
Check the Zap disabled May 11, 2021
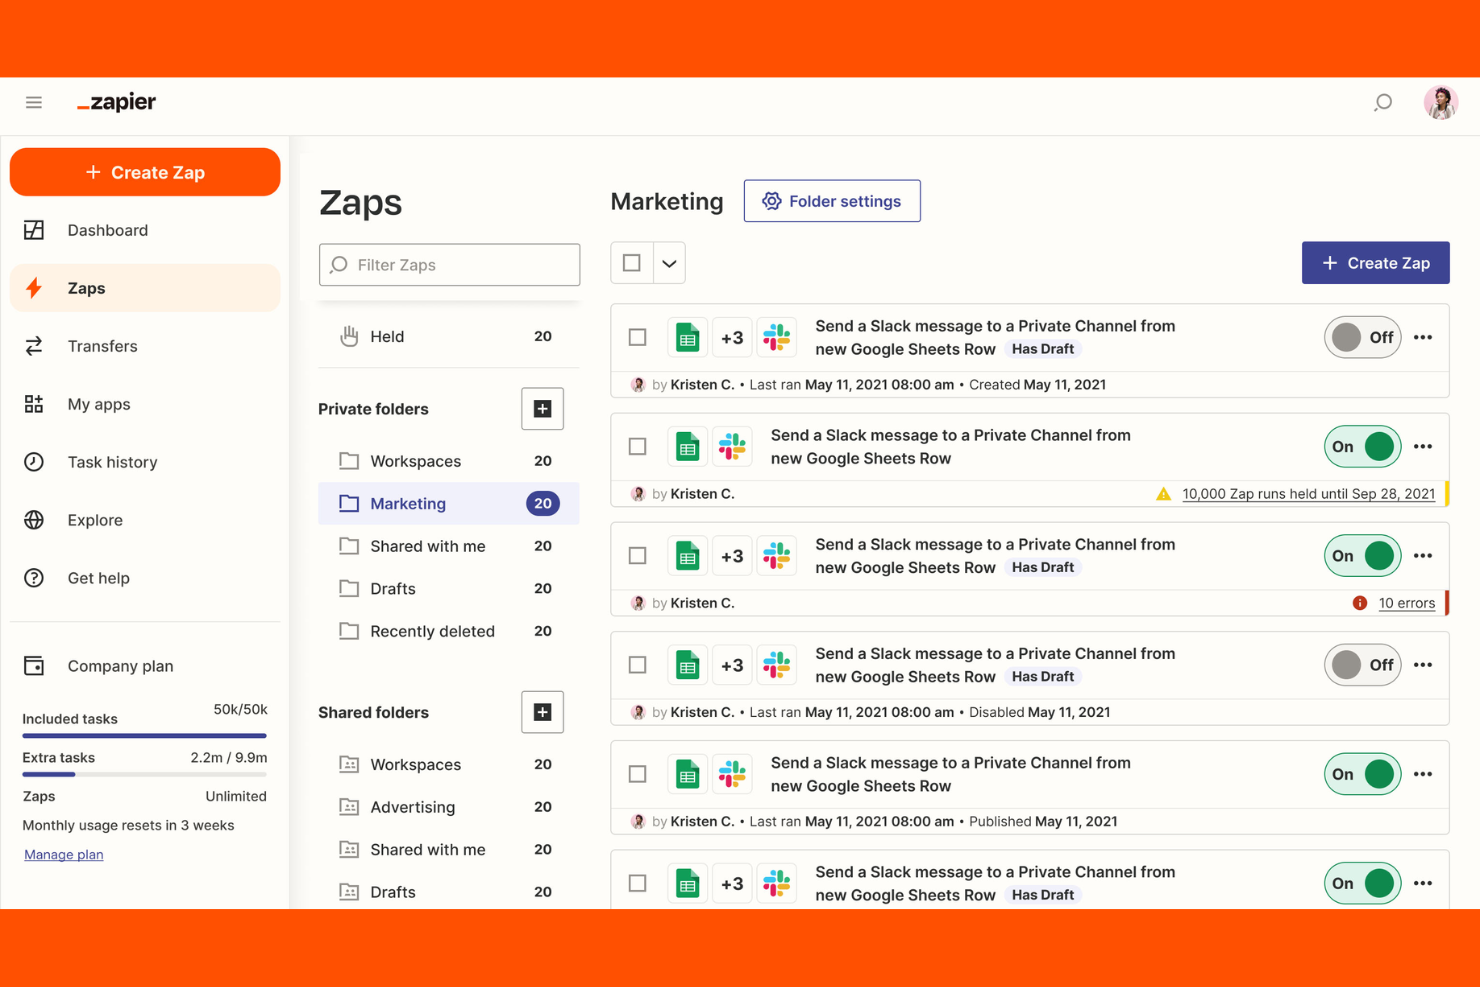click(637, 665)
